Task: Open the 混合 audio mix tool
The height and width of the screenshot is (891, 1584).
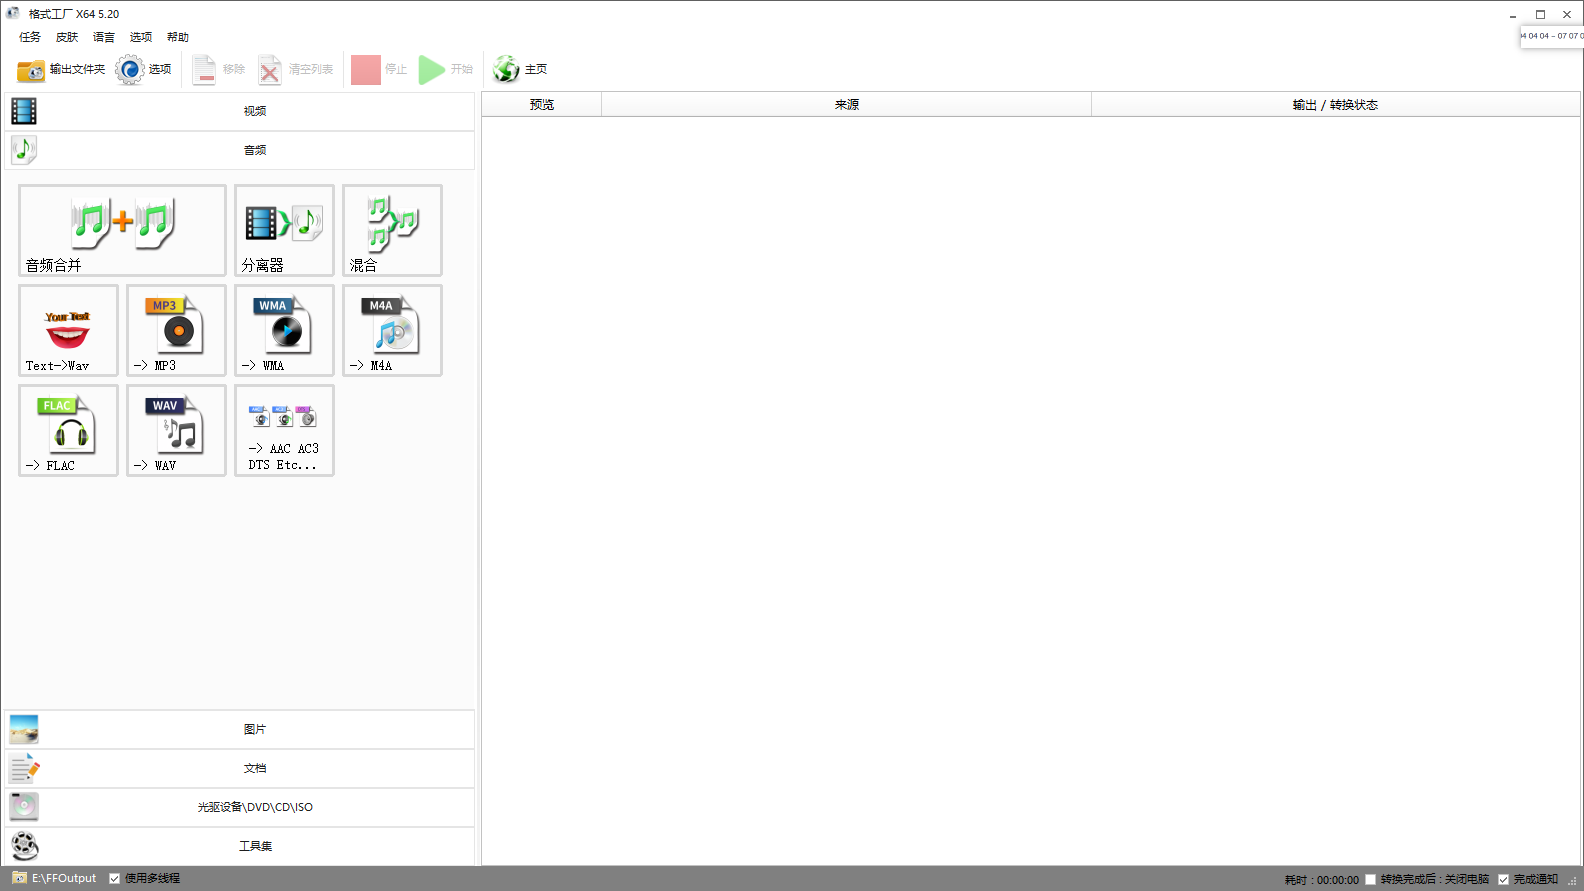Action: pyautogui.click(x=392, y=230)
